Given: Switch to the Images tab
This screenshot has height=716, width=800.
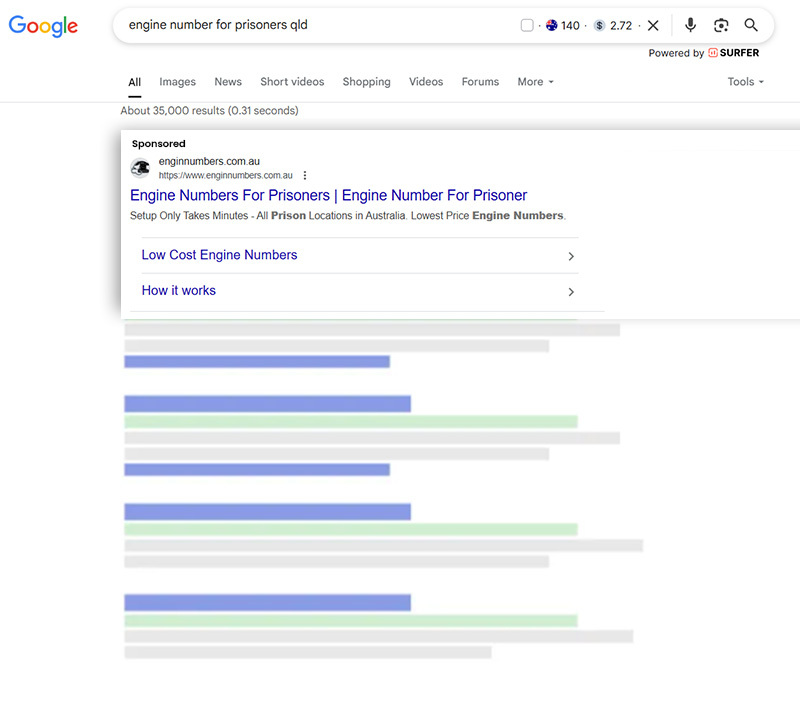Looking at the screenshot, I should [x=177, y=82].
